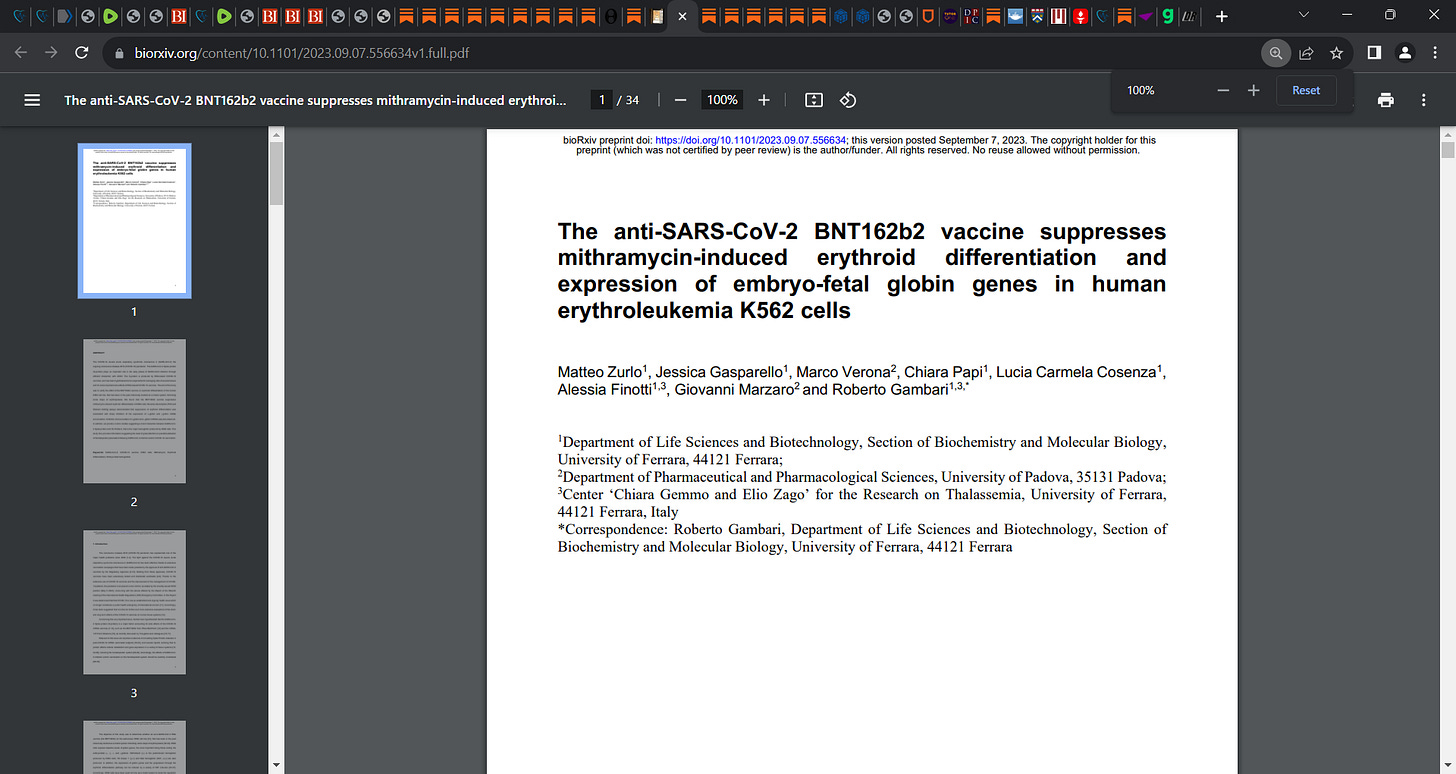The width and height of the screenshot is (1456, 774).
Task: Switch to the orange shield outline tab
Action: [x=928, y=16]
